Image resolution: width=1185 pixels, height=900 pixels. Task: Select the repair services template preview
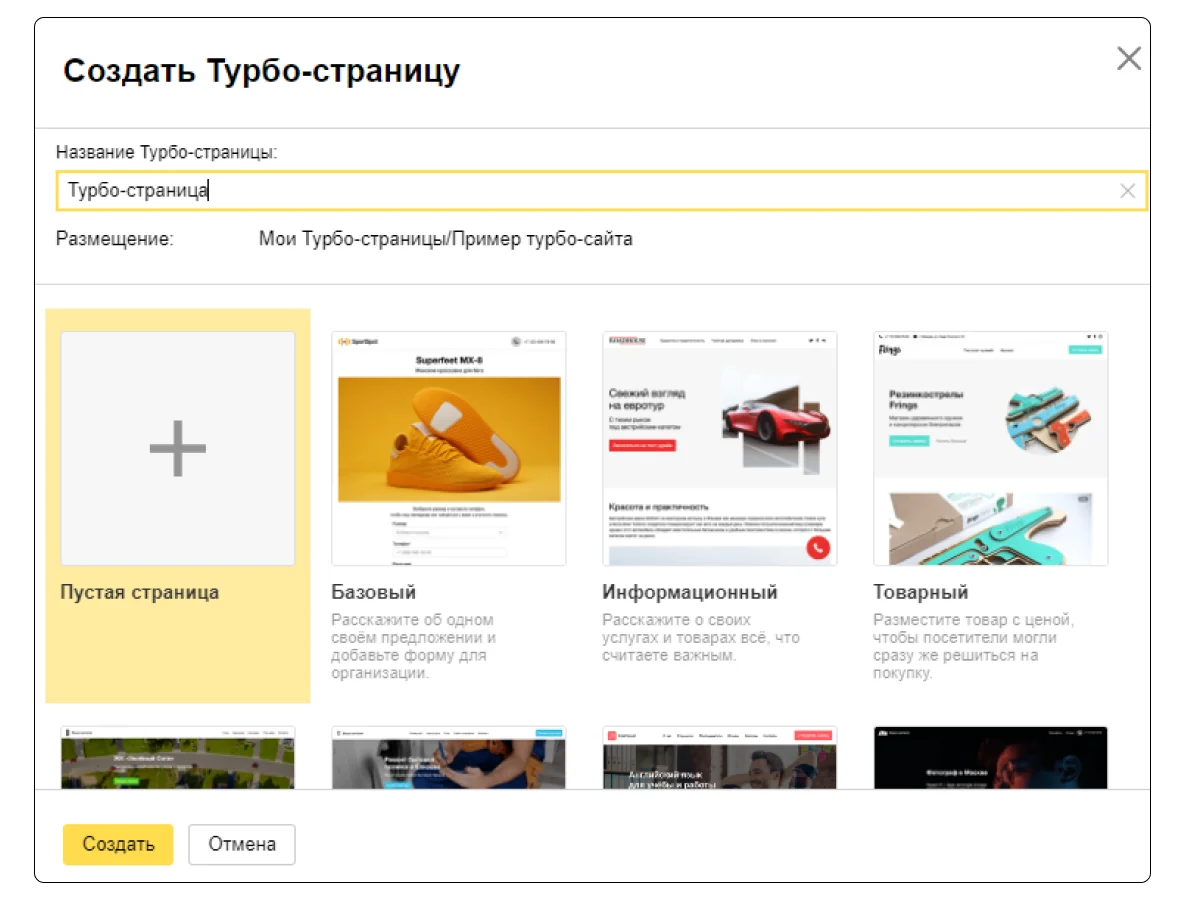click(448, 757)
